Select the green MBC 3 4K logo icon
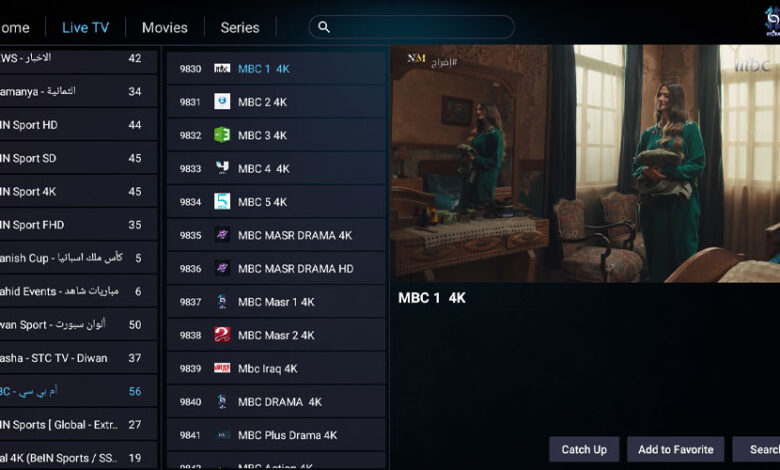The height and width of the screenshot is (470, 780). coord(222,135)
